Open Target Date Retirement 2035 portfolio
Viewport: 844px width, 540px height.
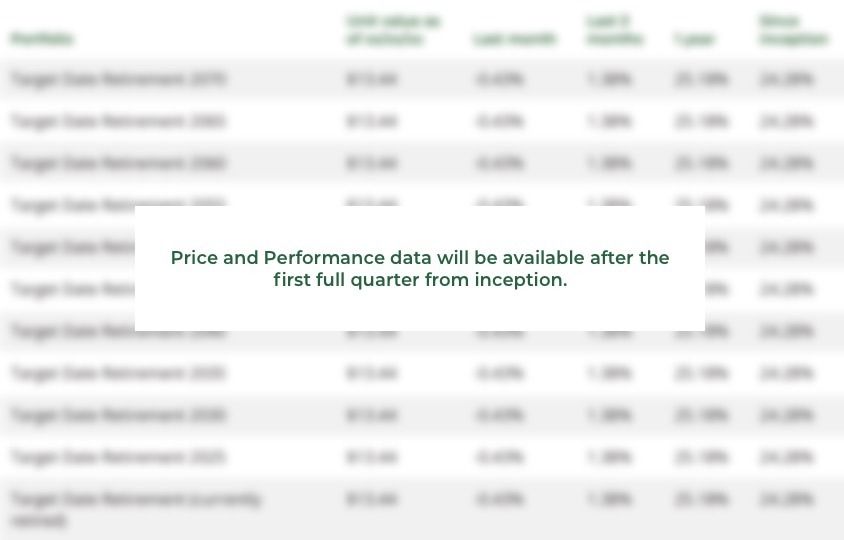[x=118, y=373]
